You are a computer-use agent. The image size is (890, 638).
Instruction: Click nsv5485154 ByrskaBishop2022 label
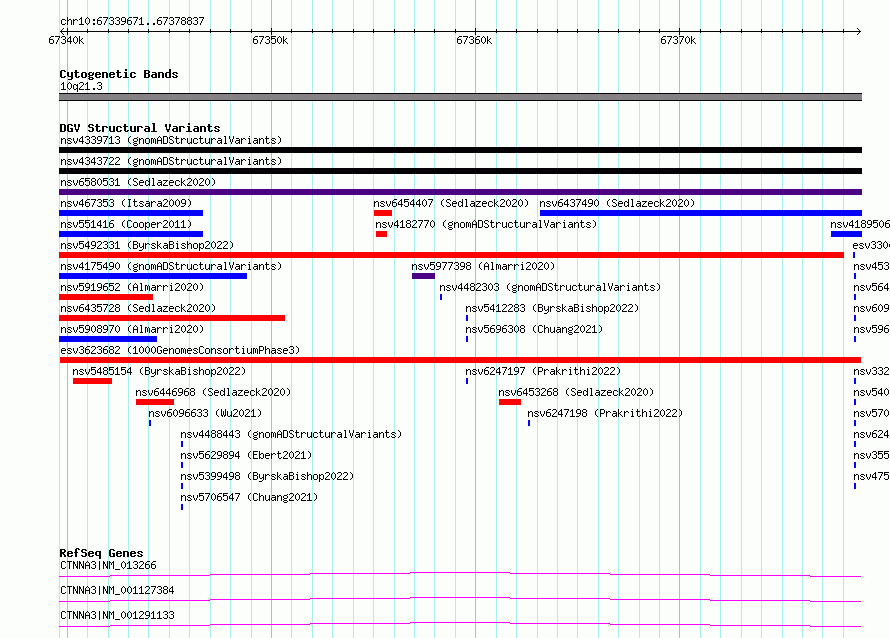159,371
